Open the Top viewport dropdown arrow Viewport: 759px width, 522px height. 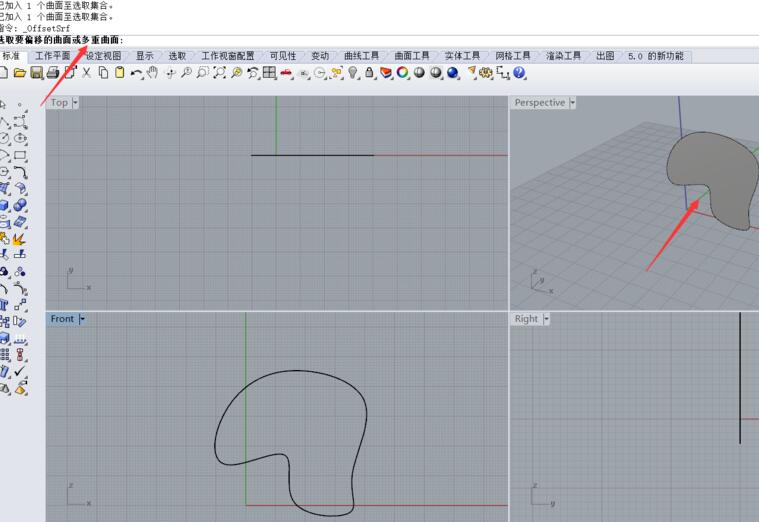[x=75, y=103]
